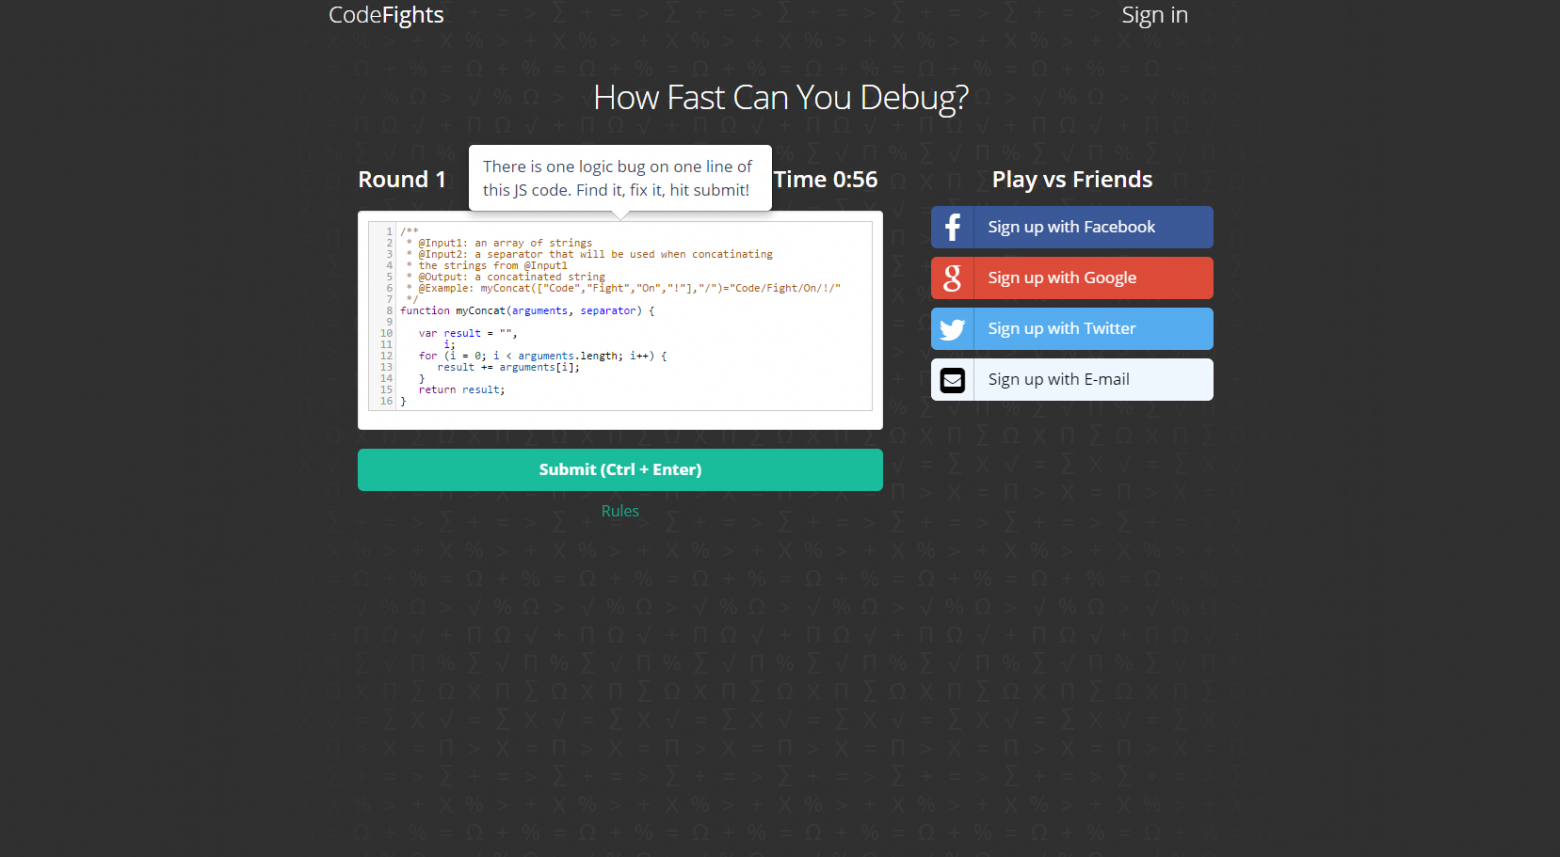Click the How Fast Can You Debug? title
The width and height of the screenshot is (1560, 857).
coord(781,97)
